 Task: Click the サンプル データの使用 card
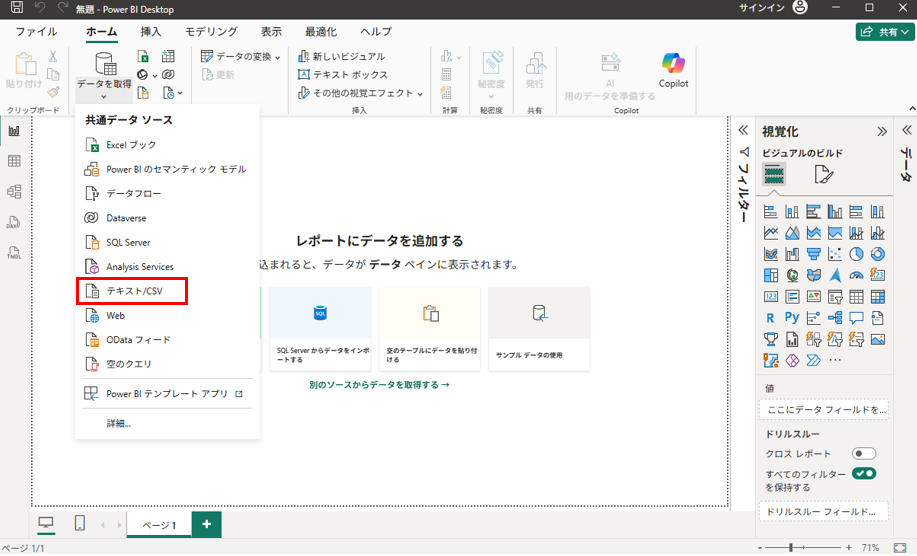point(539,329)
